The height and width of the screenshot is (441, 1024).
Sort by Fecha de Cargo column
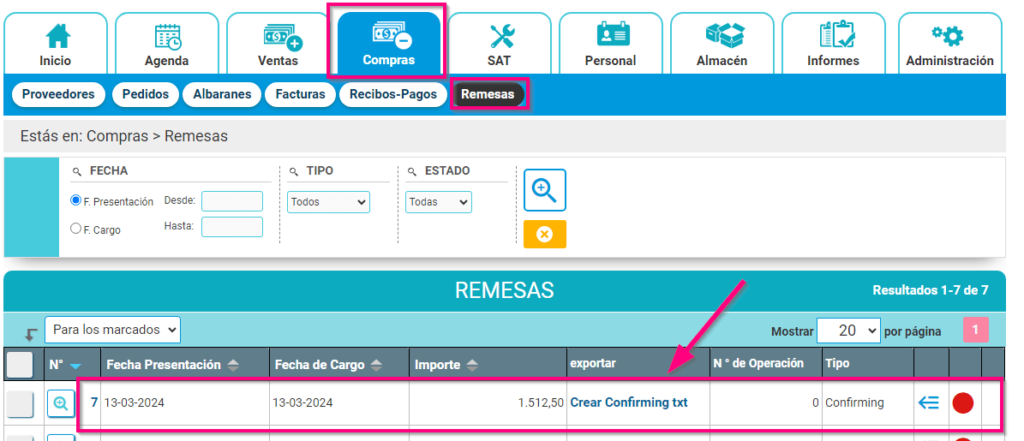pyautogui.click(x=328, y=365)
